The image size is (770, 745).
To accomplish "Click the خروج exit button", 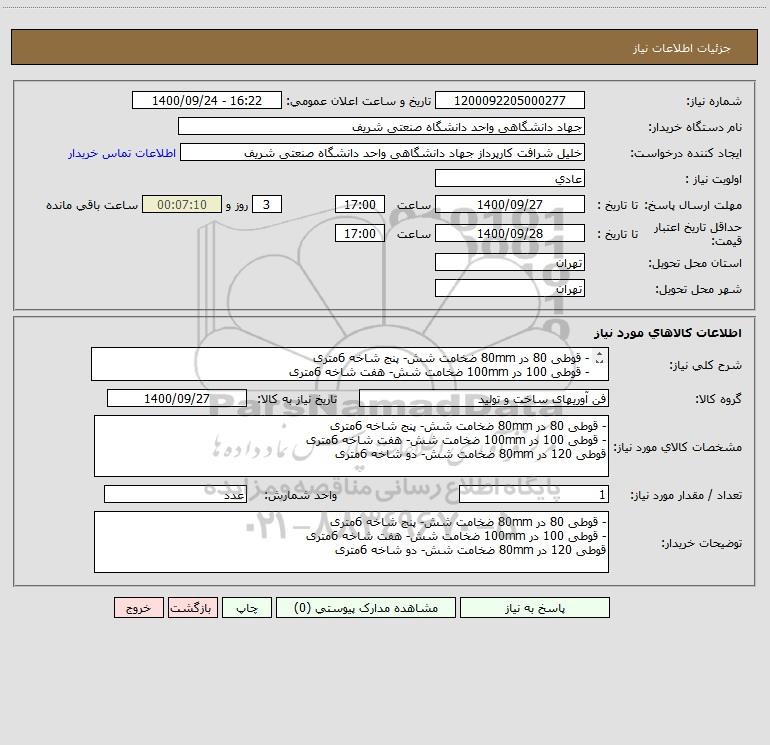I will [138, 608].
